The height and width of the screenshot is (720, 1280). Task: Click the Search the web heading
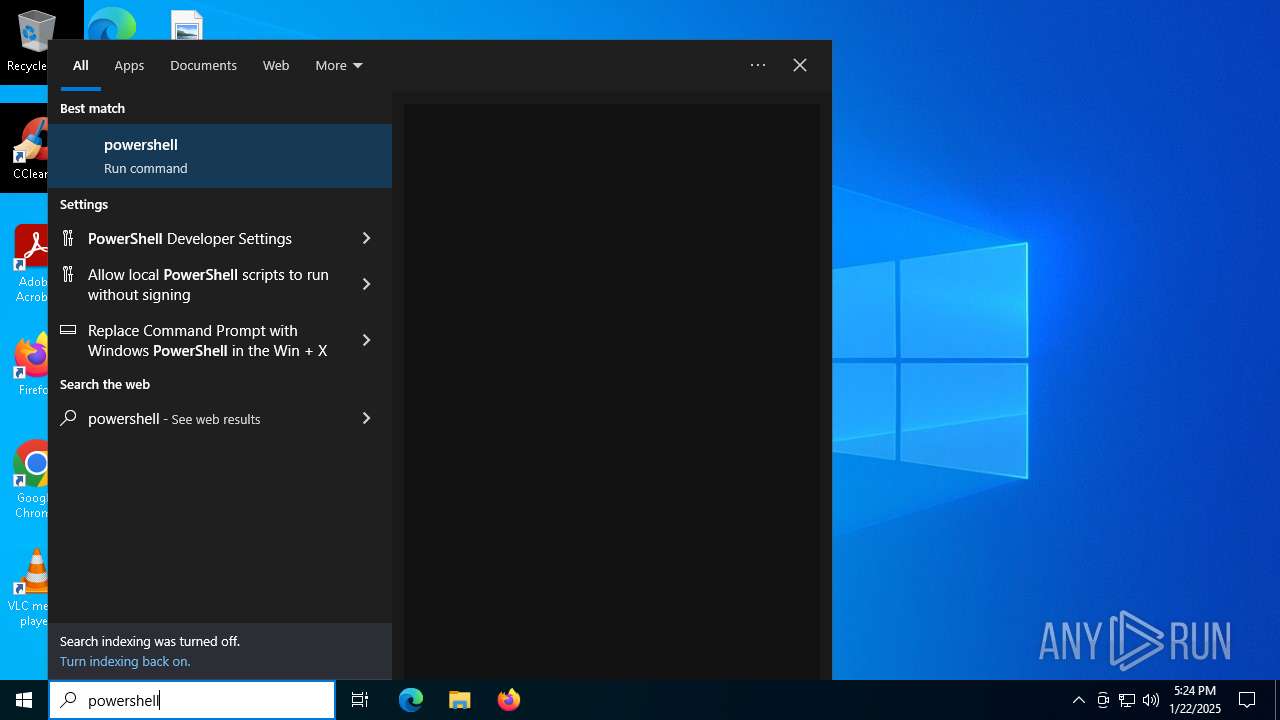tap(105, 384)
